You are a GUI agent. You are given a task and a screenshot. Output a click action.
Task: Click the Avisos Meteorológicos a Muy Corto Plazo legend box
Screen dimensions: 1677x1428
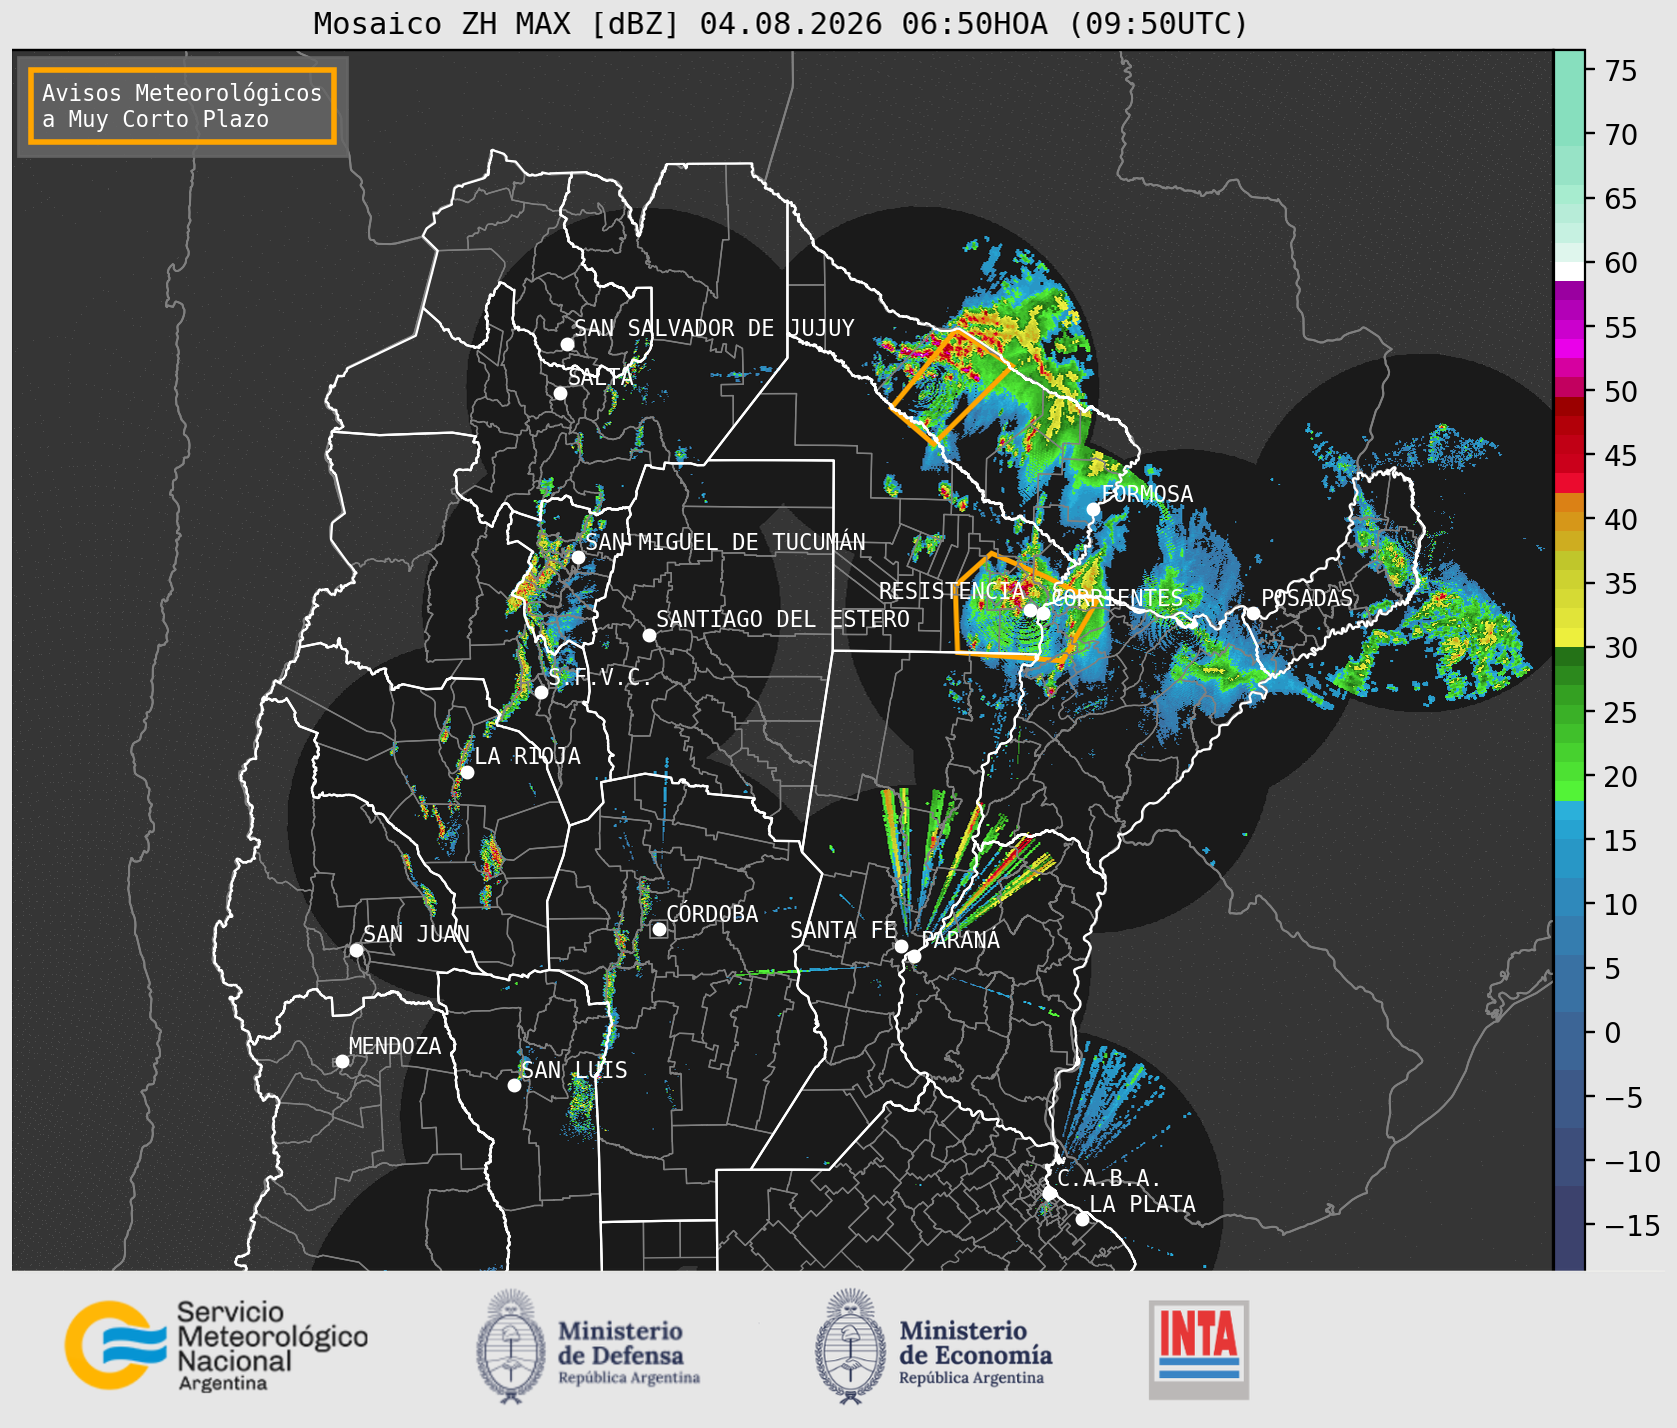182,106
